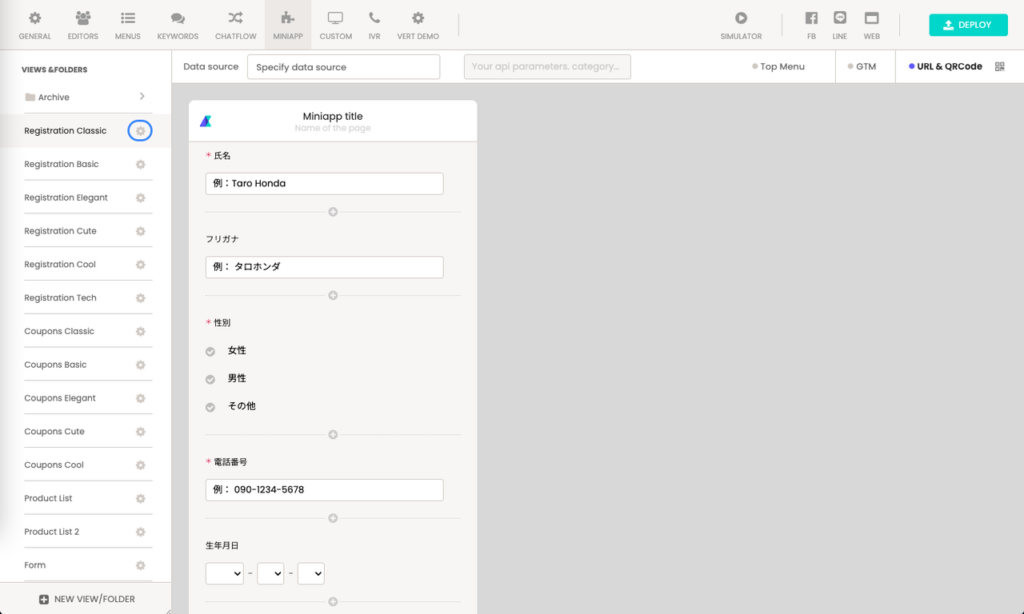Image resolution: width=1024 pixels, height=614 pixels.
Task: Click the Specify data source field
Action: click(343, 67)
